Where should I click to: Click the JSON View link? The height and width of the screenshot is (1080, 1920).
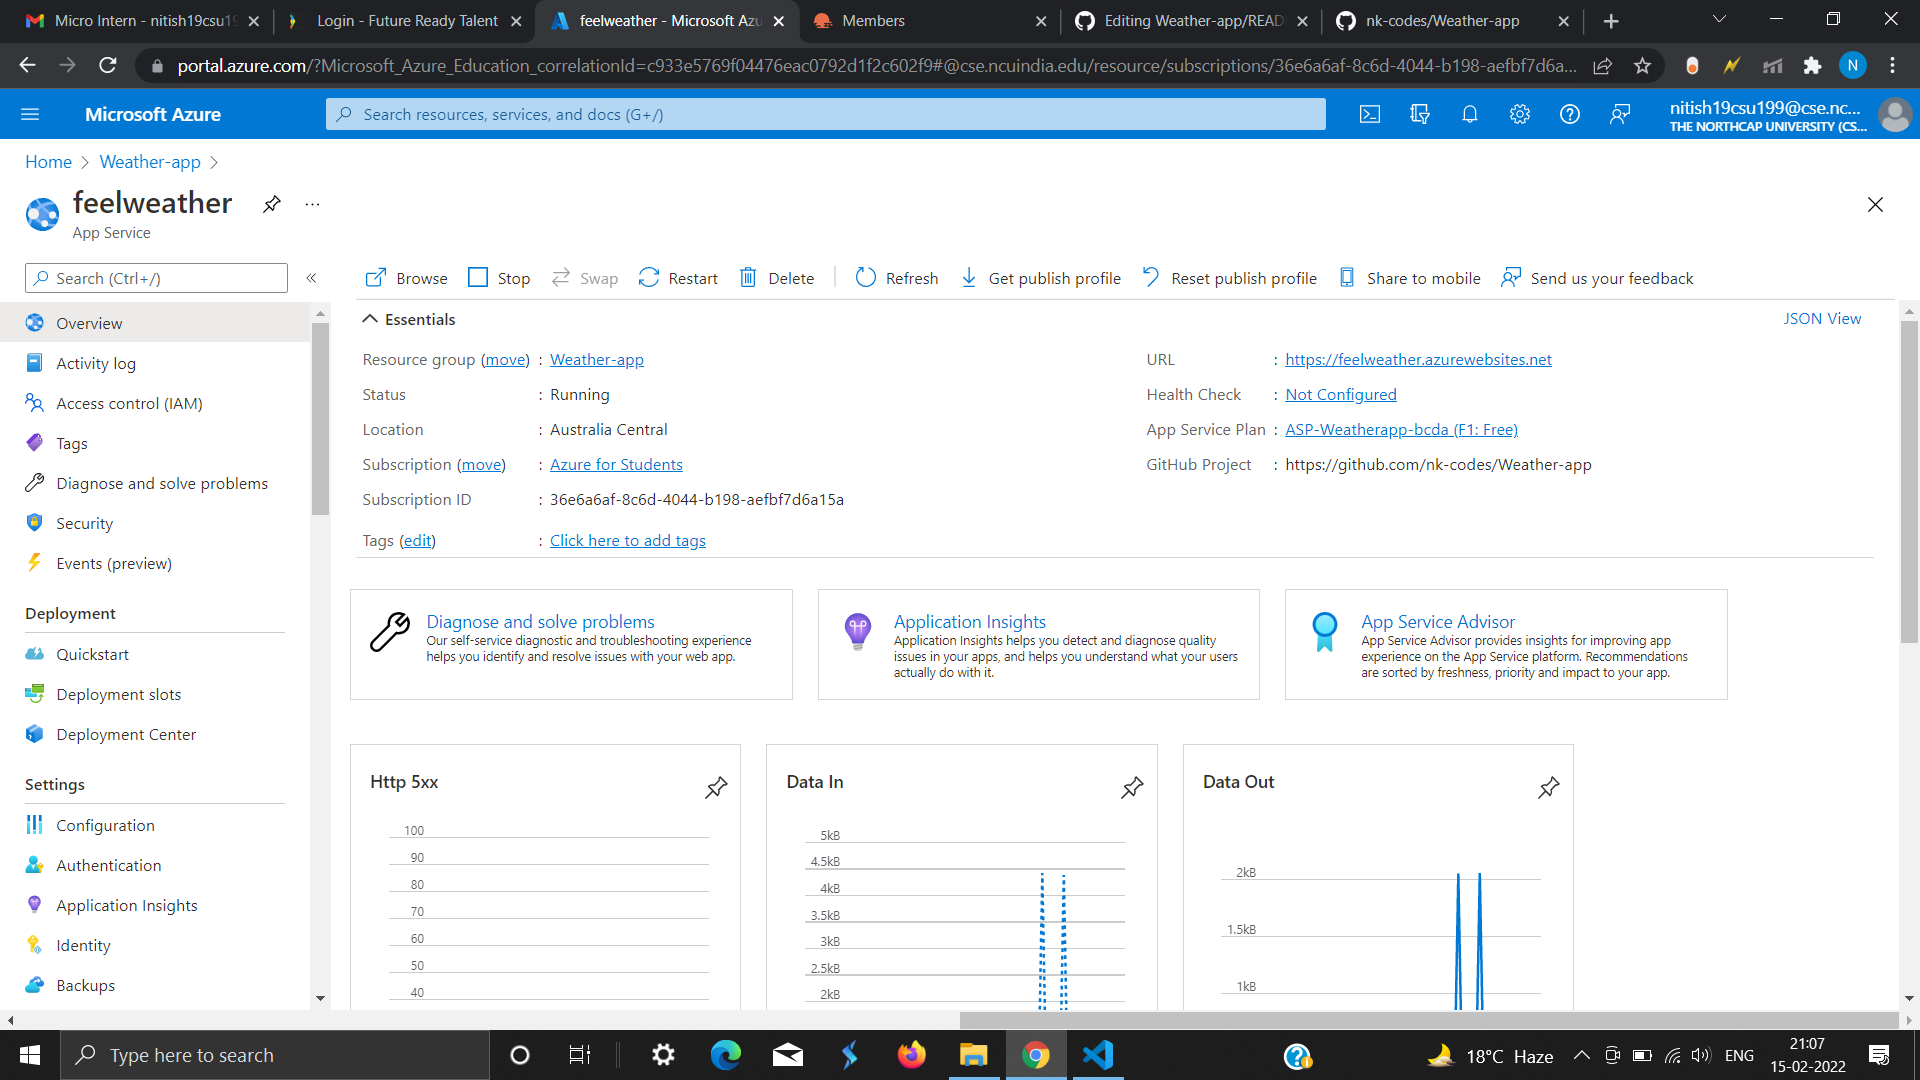pos(1822,318)
